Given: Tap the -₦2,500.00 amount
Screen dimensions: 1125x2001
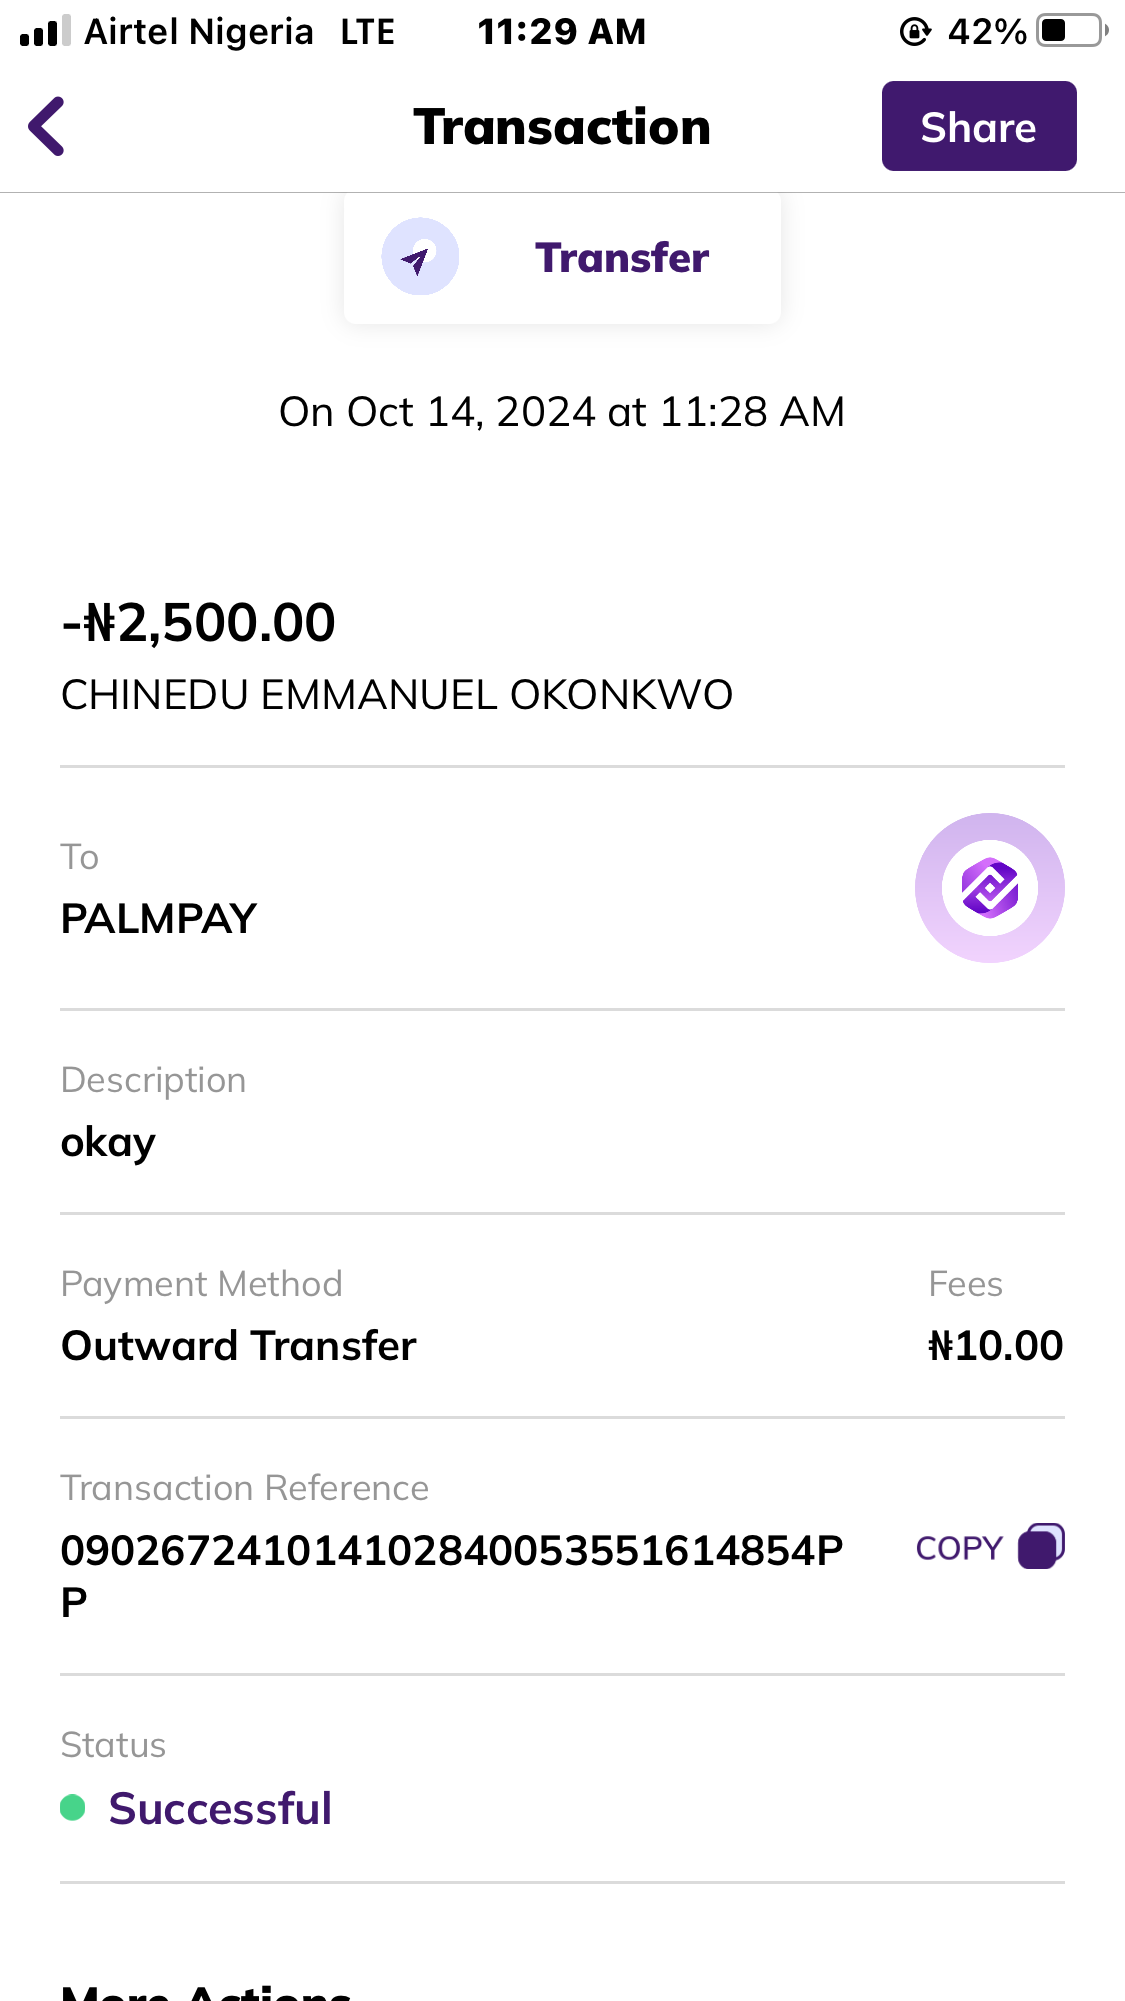Looking at the screenshot, I should pos(199,622).
